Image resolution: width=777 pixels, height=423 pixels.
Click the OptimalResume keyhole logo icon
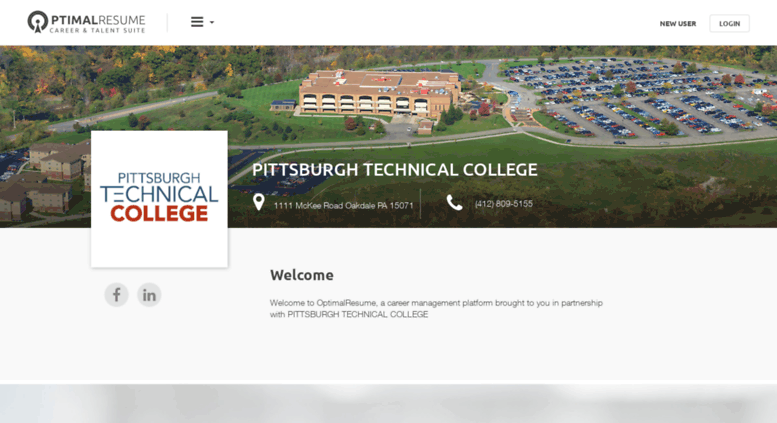pos(38,22)
